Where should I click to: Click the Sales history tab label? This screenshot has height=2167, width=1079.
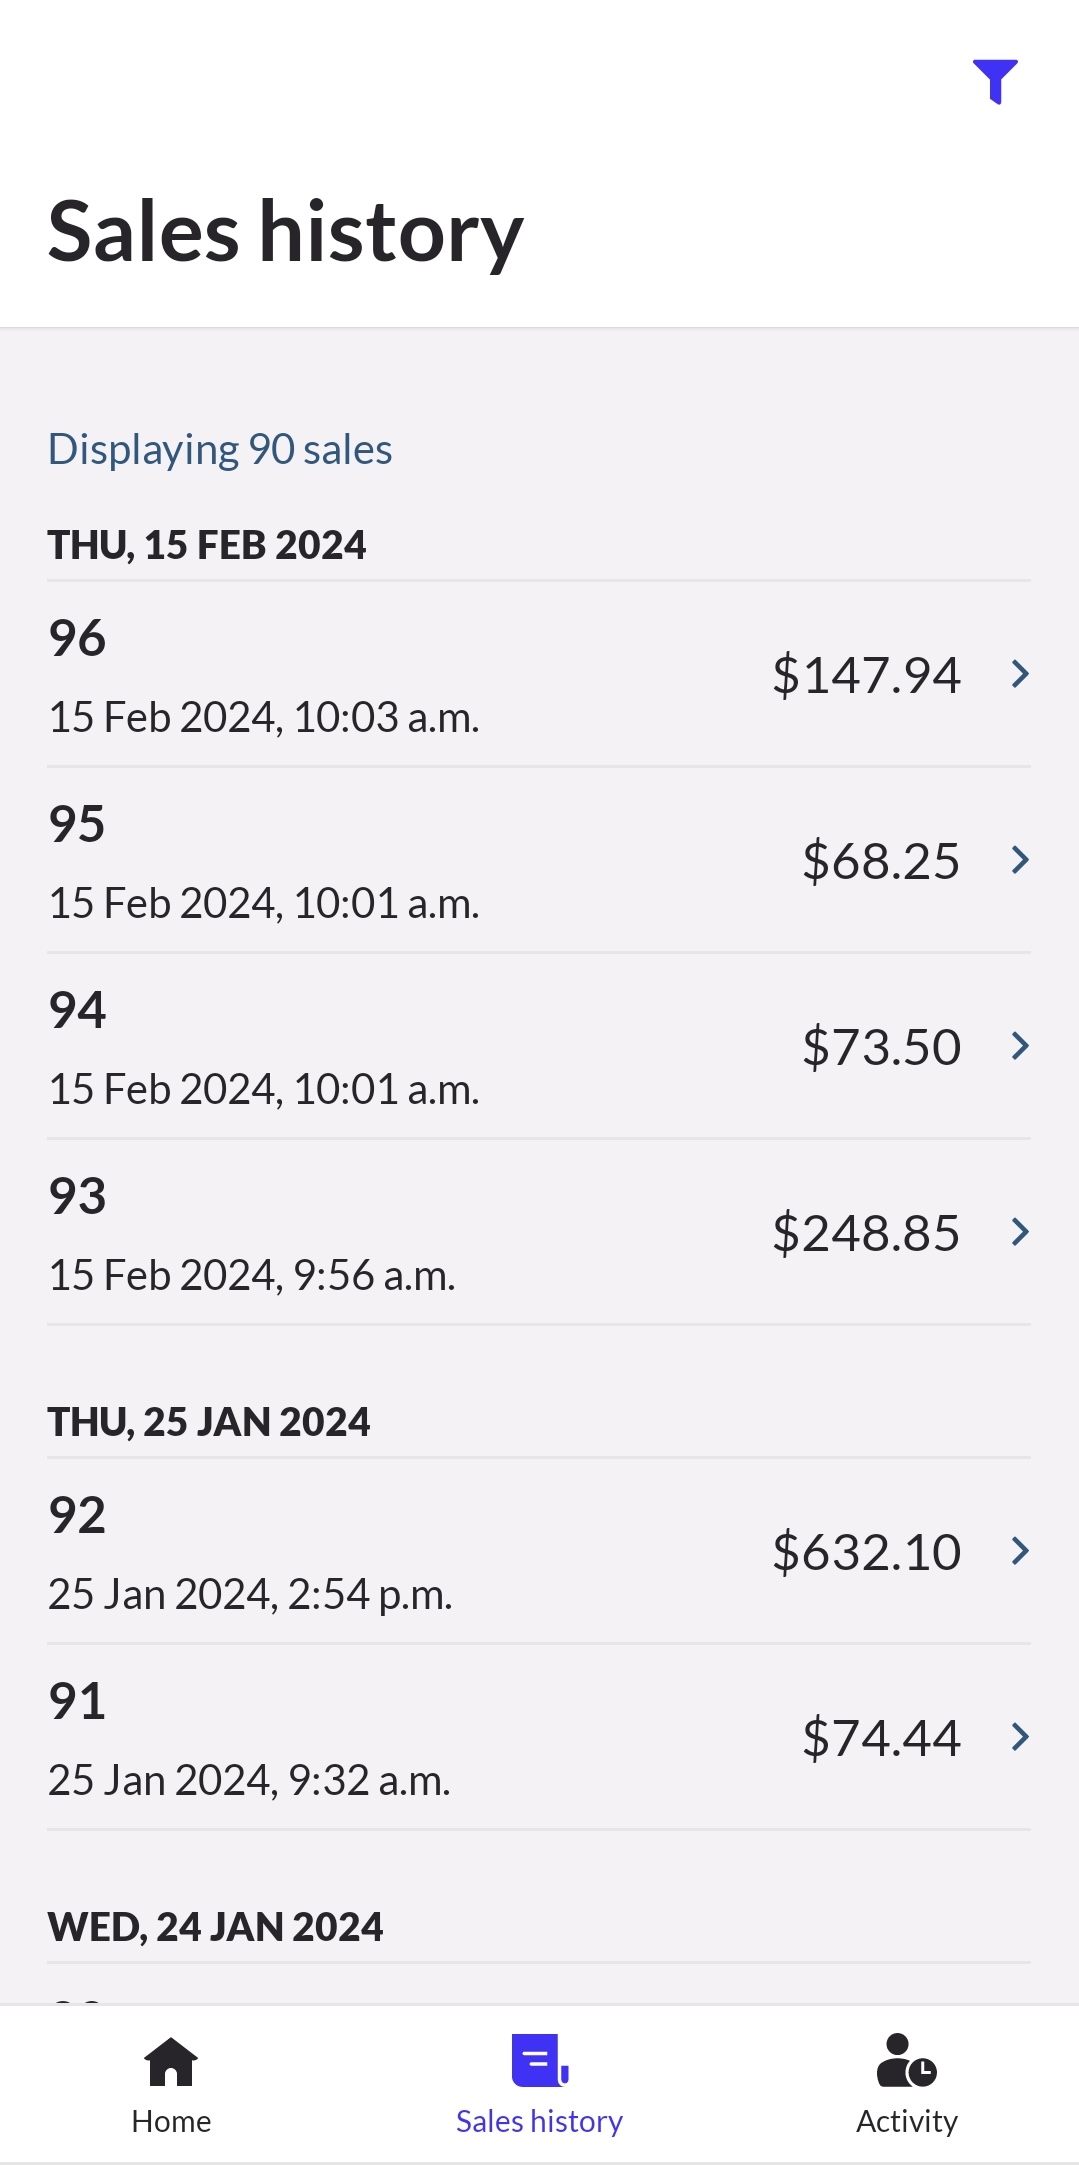[539, 2121]
